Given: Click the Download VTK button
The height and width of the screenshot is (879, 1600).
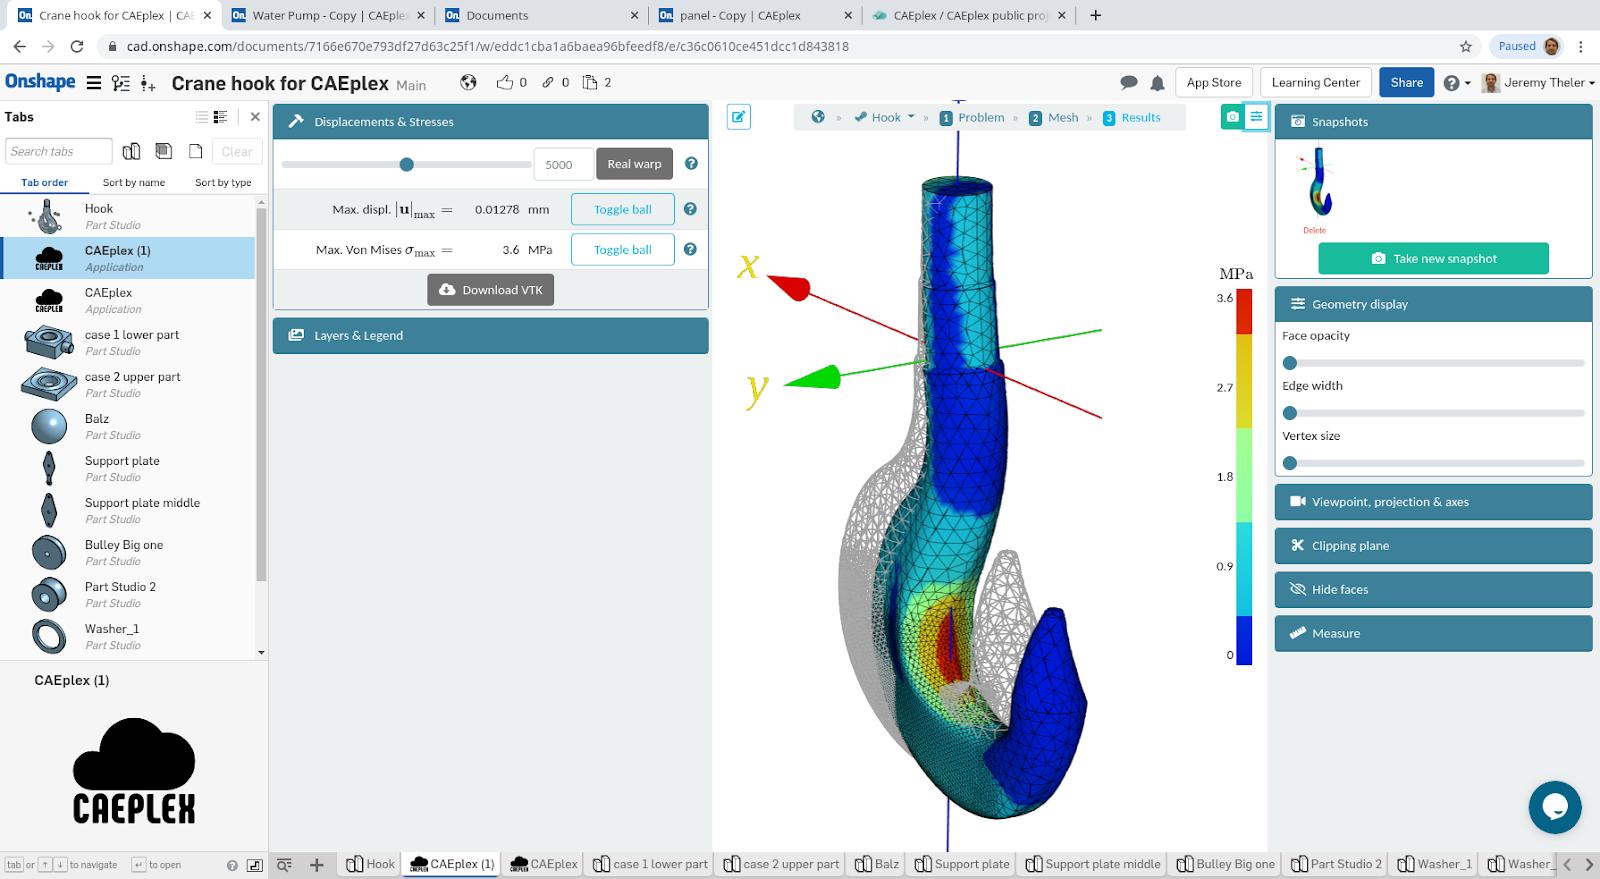Looking at the screenshot, I should pyautogui.click(x=491, y=290).
